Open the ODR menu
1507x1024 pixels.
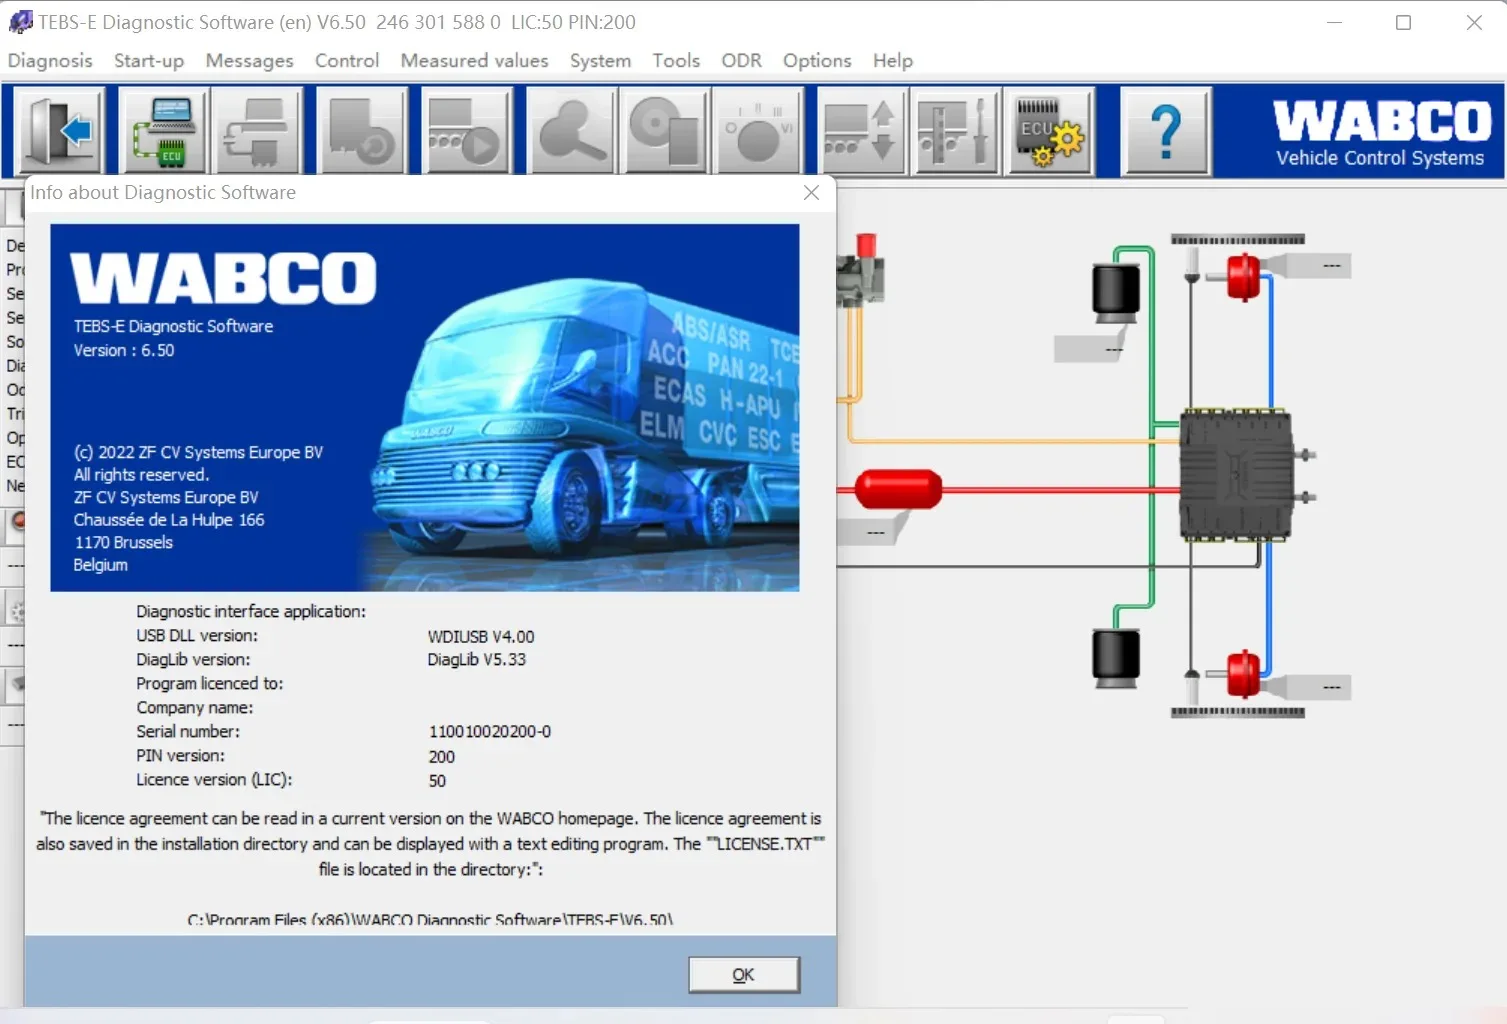click(x=741, y=60)
